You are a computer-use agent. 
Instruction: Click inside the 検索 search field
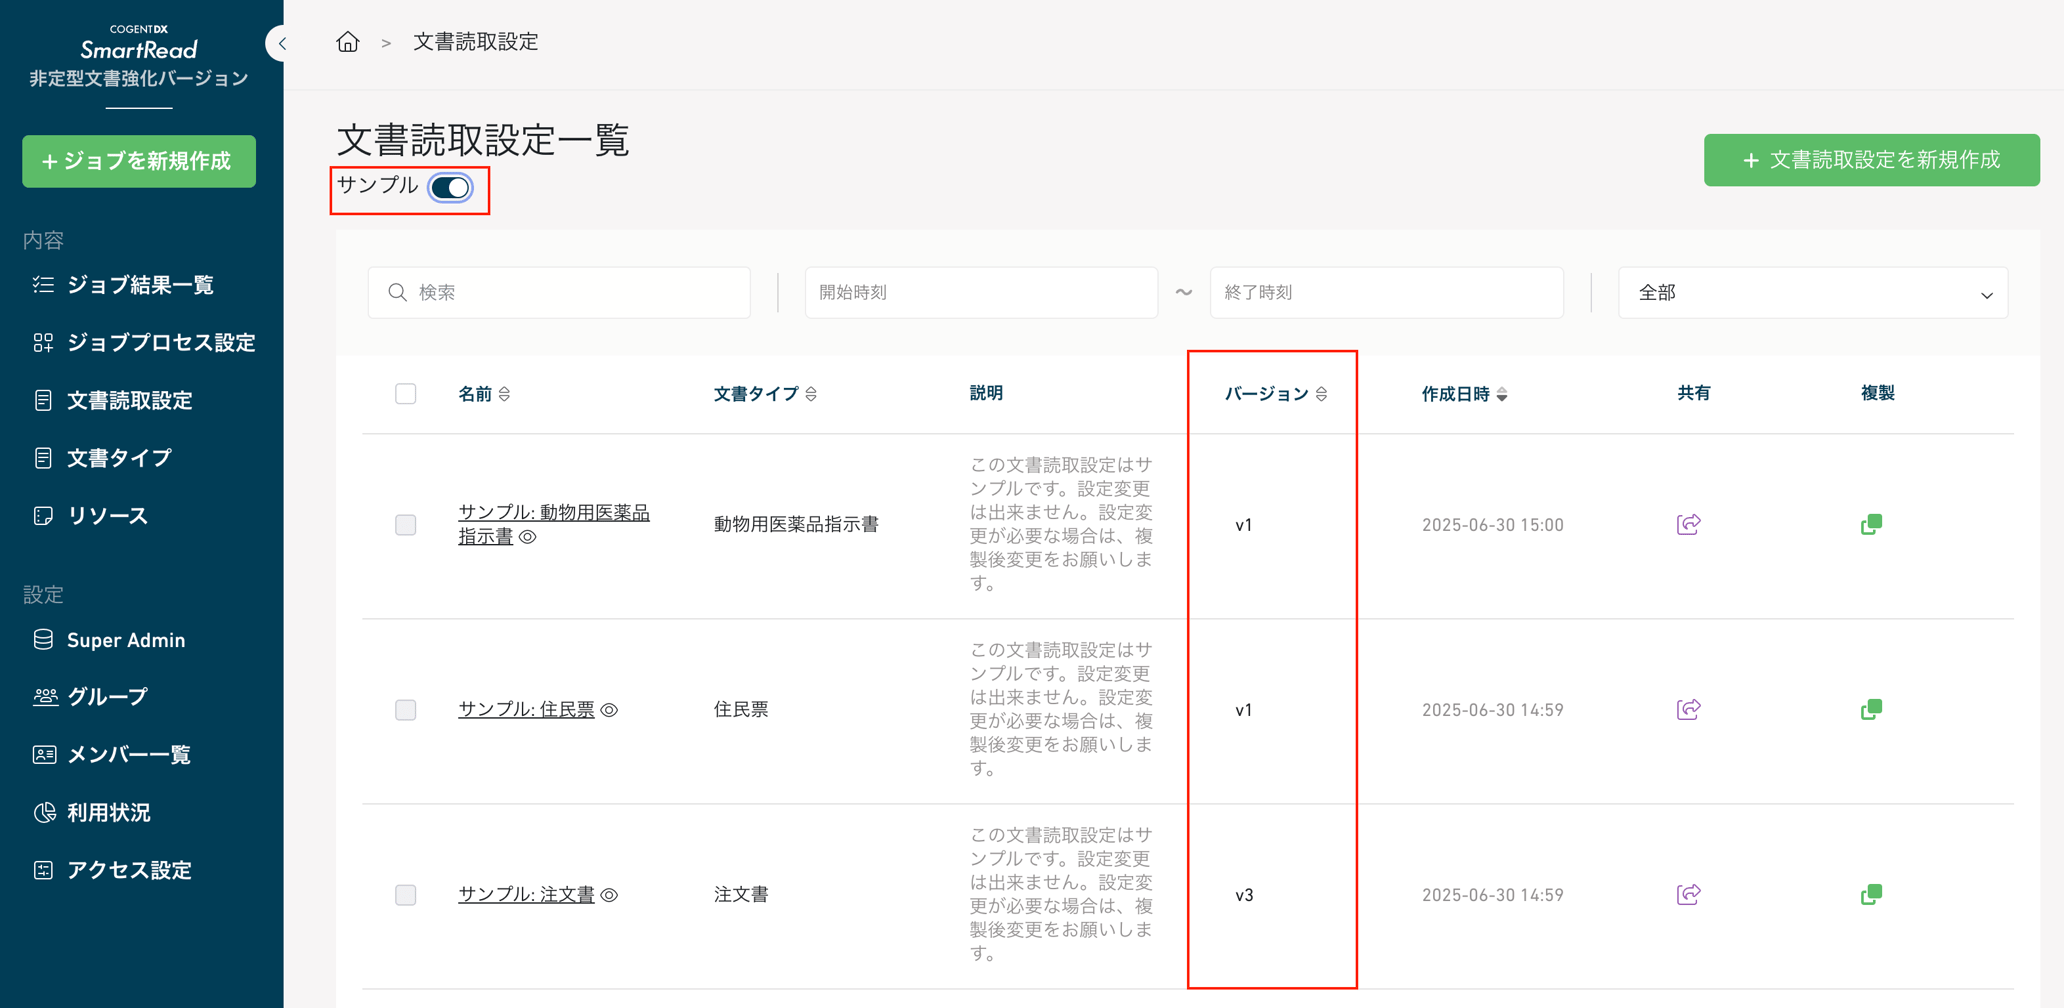point(558,292)
